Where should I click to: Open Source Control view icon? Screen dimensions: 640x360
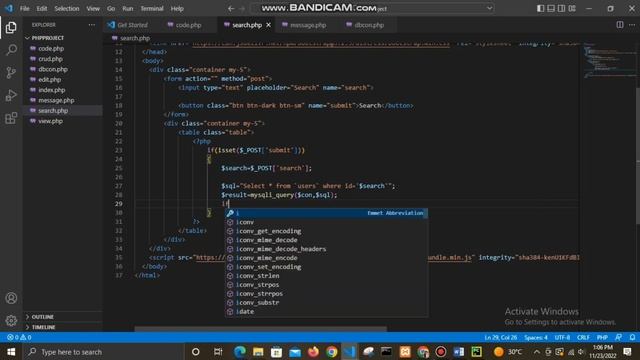click(11, 73)
